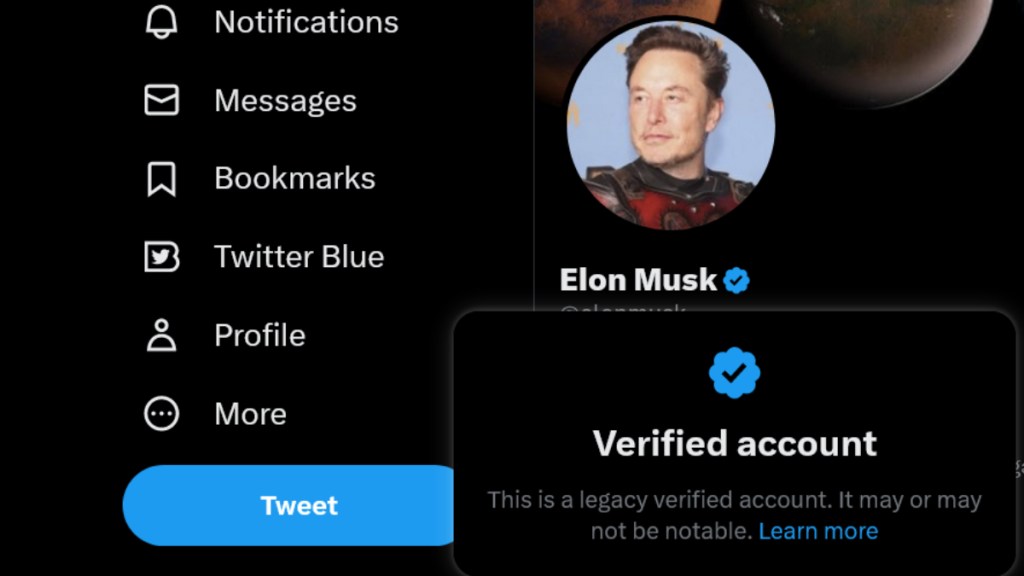Open the Notifications menu item
This screenshot has height=576, width=1024.
pyautogui.click(x=304, y=21)
